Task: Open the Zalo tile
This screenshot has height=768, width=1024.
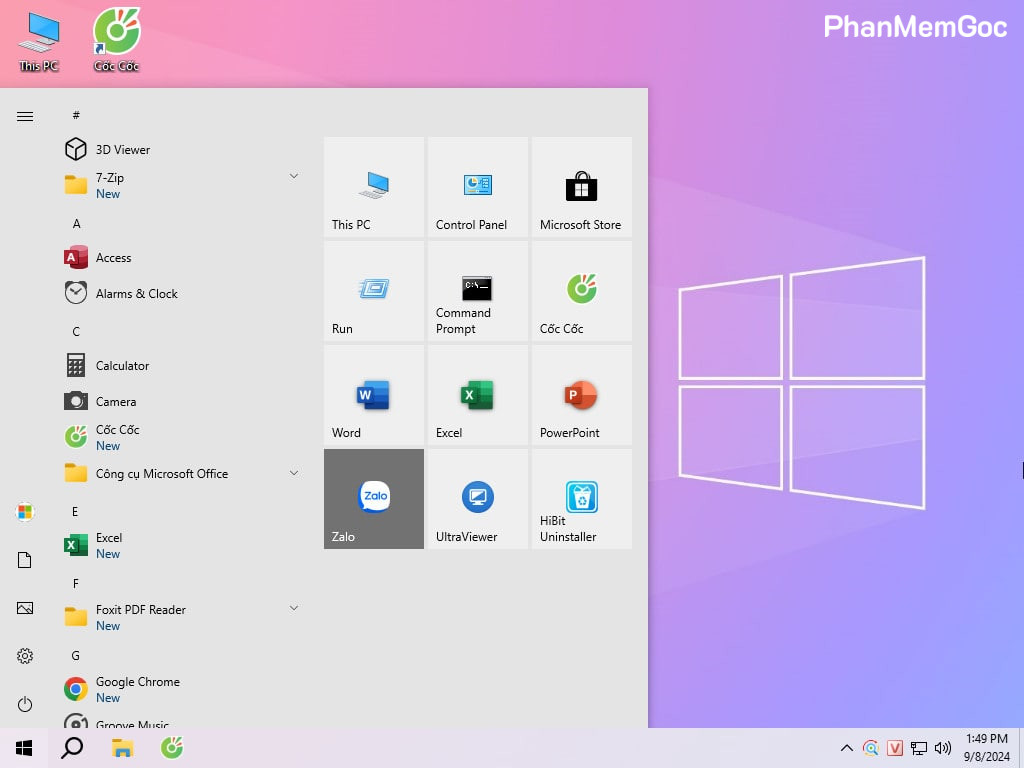Action: click(x=374, y=498)
